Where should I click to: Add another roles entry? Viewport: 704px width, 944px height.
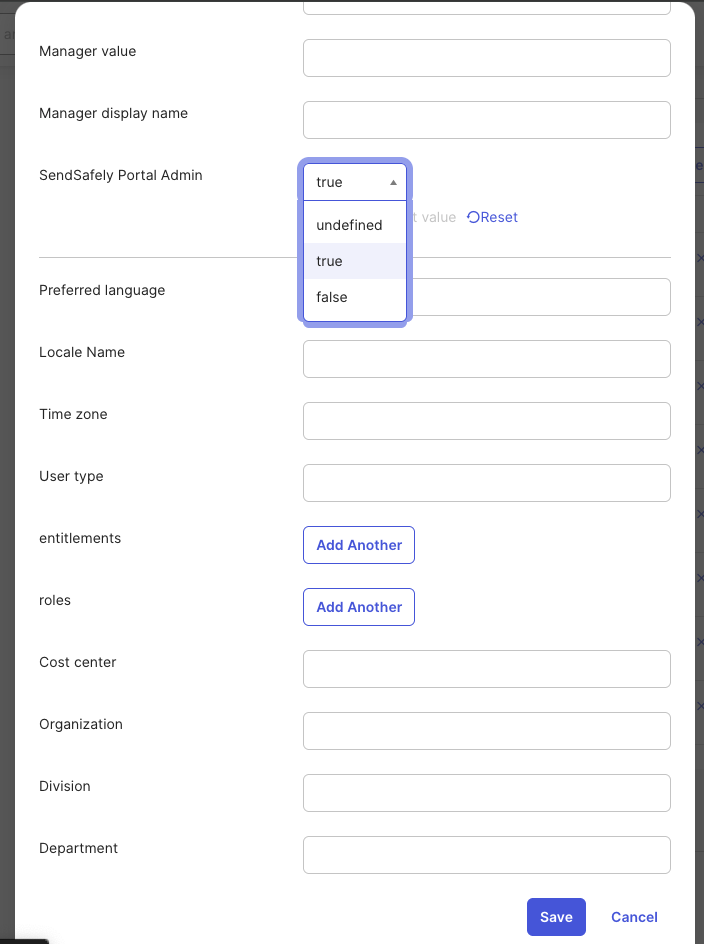359,607
